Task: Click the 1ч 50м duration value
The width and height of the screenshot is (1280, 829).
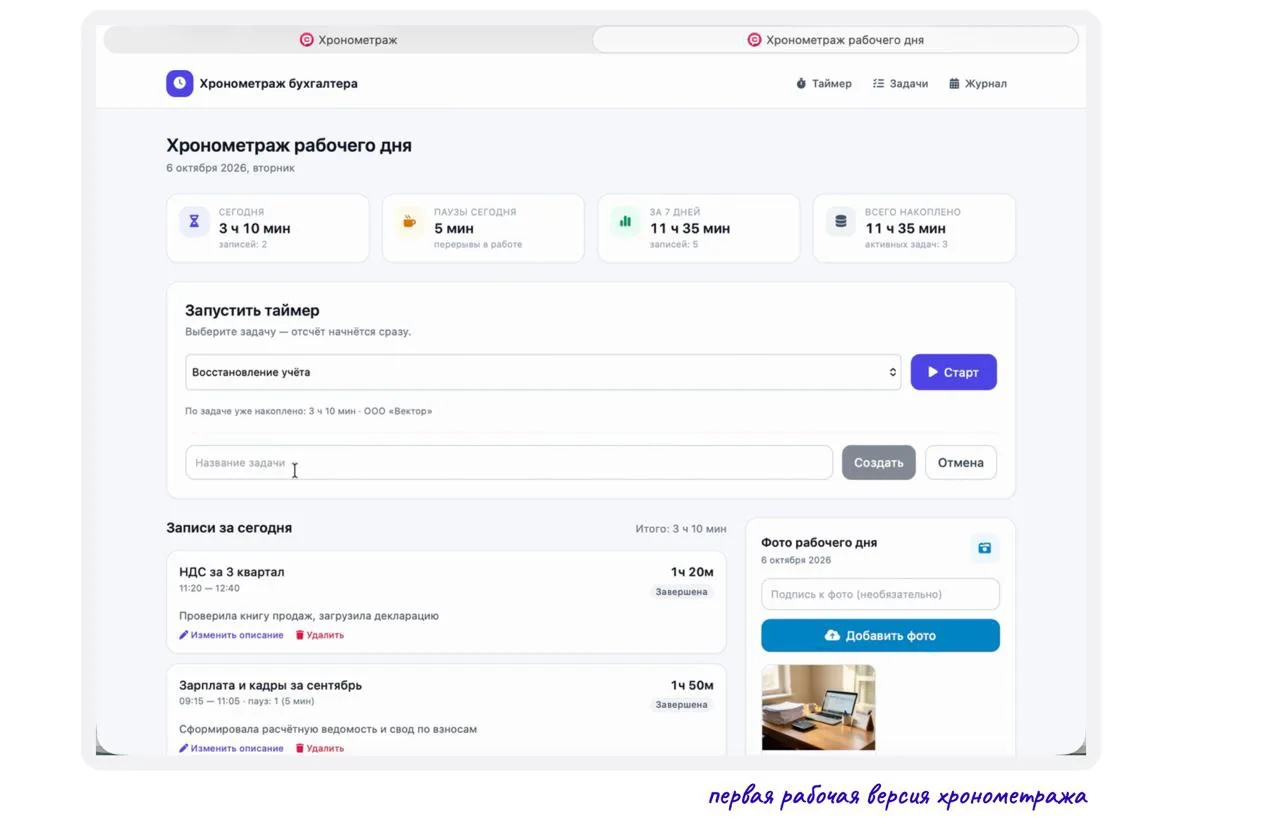Action: point(692,685)
